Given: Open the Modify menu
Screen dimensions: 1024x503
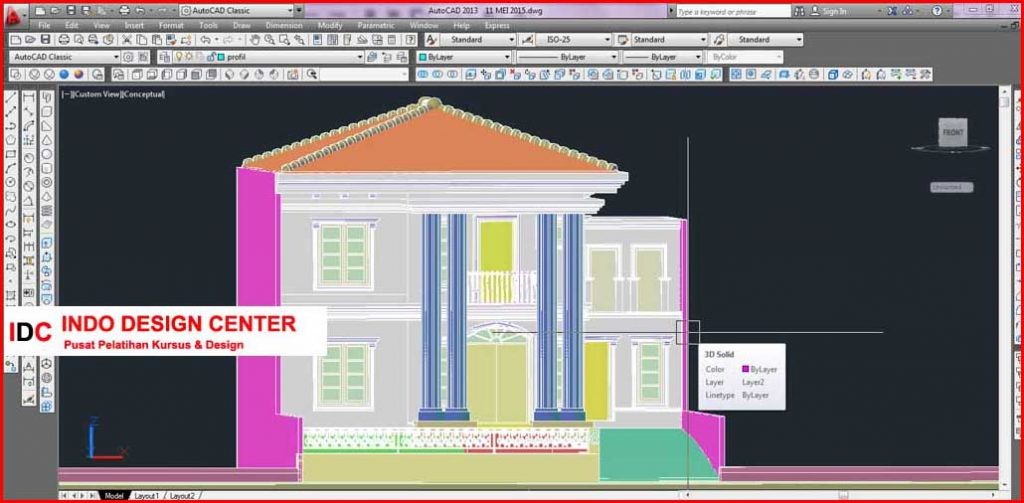Looking at the screenshot, I should click(330, 25).
